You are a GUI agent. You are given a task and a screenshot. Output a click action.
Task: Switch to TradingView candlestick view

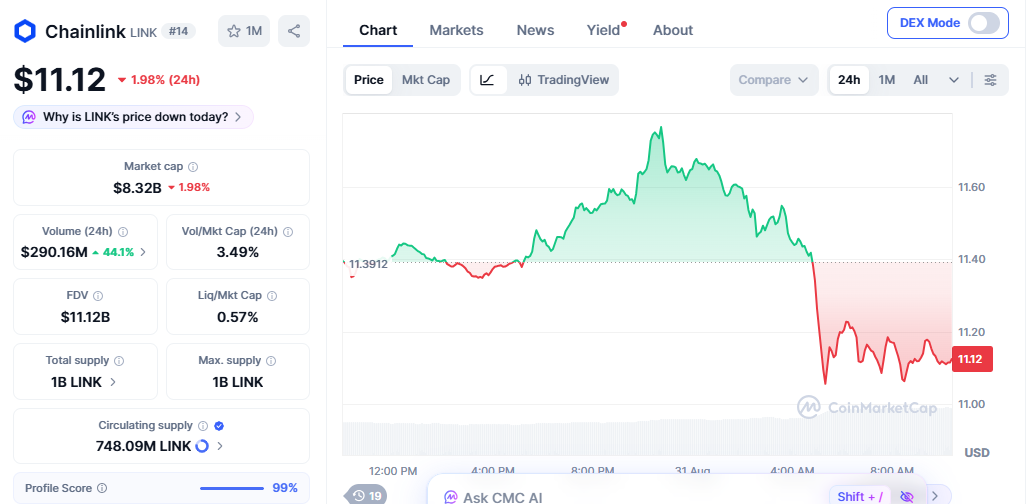pos(563,80)
